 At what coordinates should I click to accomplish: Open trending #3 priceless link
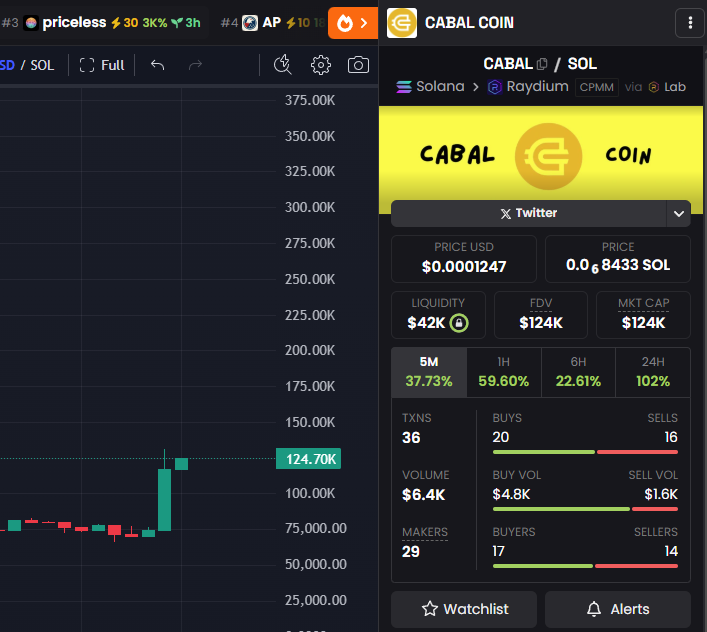pos(101,23)
